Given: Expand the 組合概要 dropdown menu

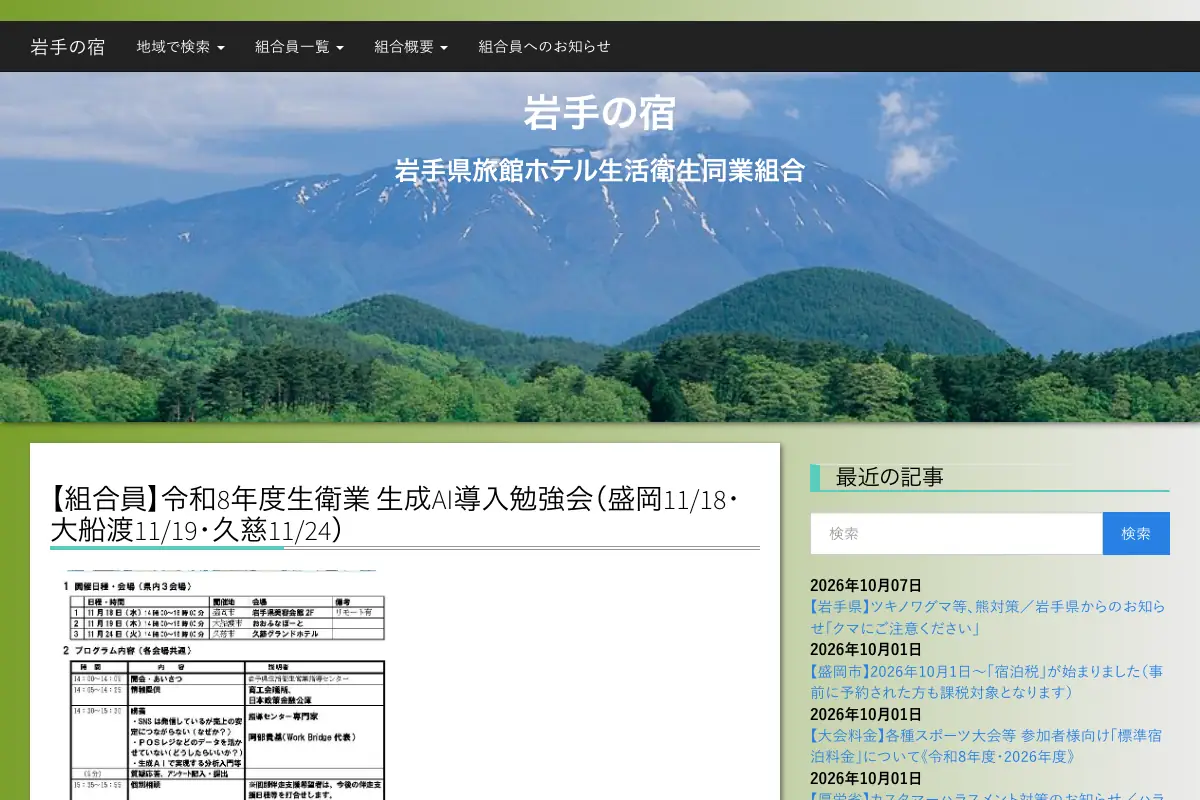Looking at the screenshot, I should 411,47.
